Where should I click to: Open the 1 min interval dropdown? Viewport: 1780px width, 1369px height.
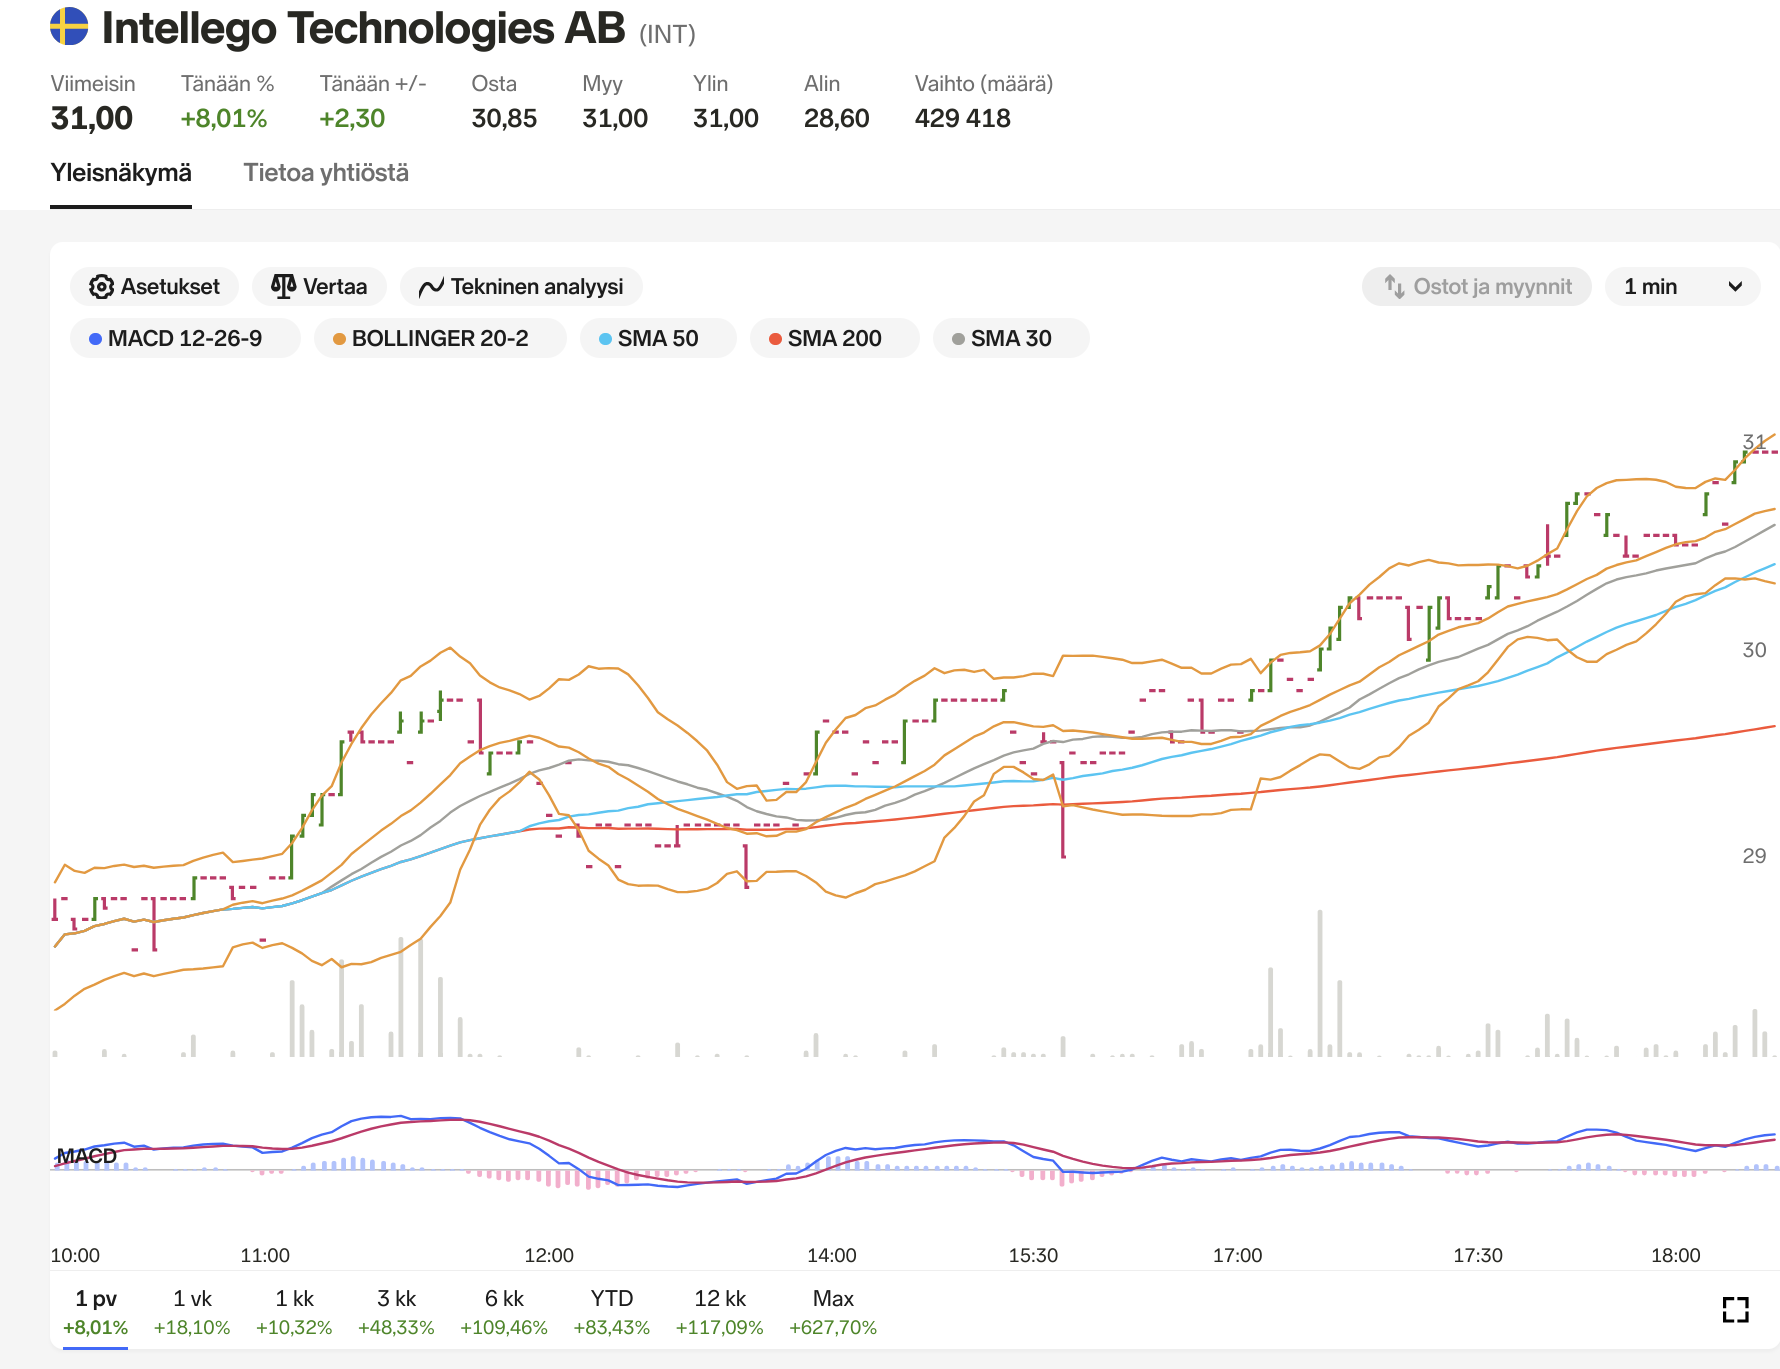(x=1682, y=287)
